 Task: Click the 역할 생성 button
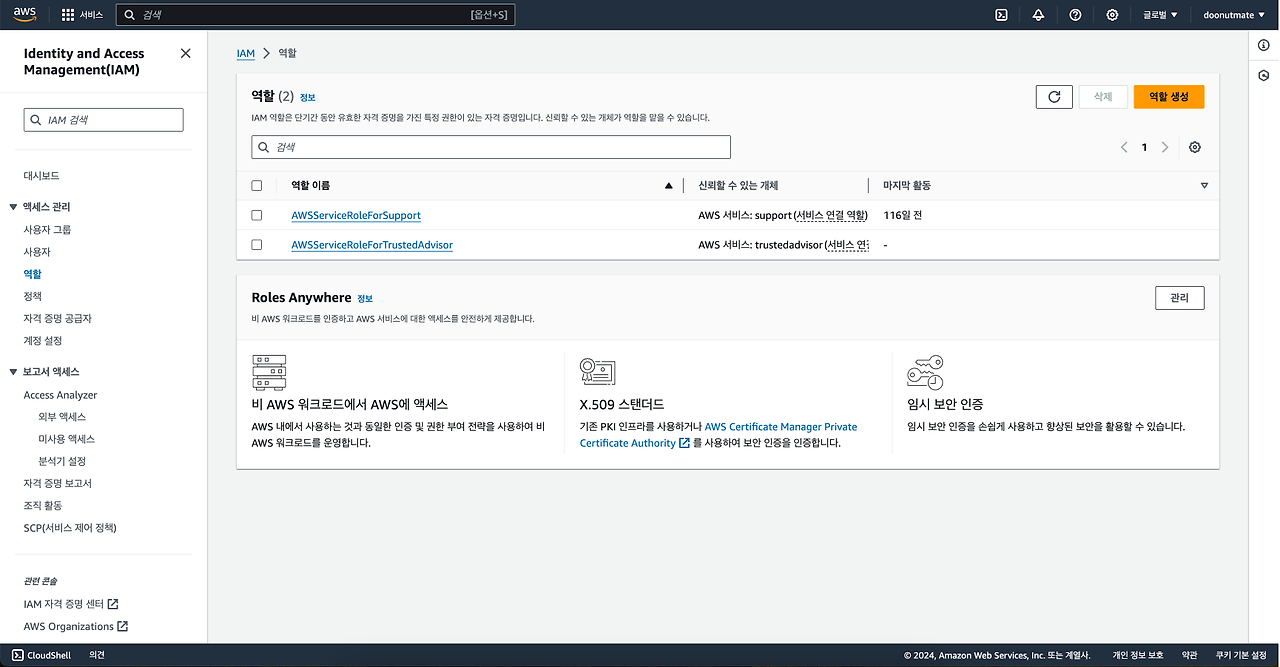(x=1168, y=97)
